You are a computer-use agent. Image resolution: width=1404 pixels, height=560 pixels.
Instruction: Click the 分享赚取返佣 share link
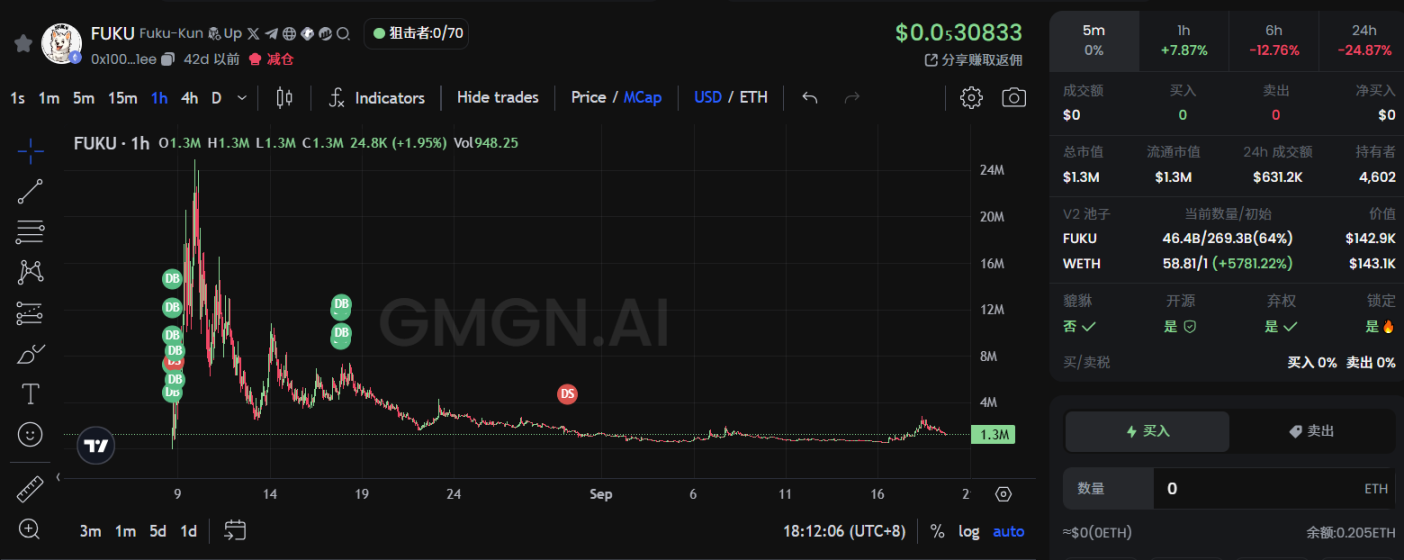click(974, 60)
